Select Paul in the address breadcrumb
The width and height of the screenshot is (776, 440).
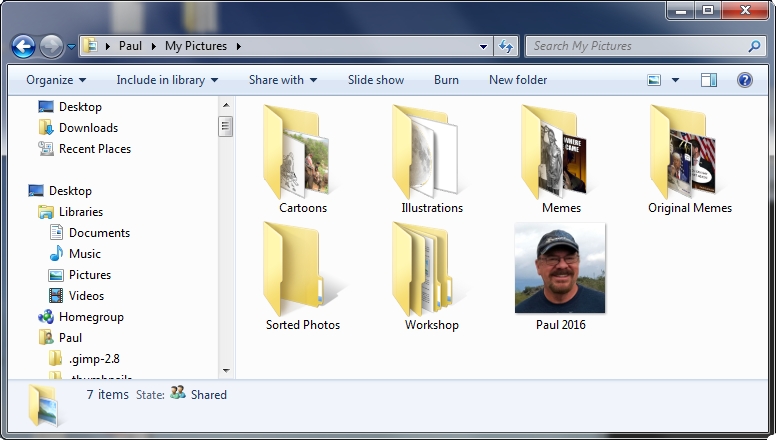click(130, 46)
